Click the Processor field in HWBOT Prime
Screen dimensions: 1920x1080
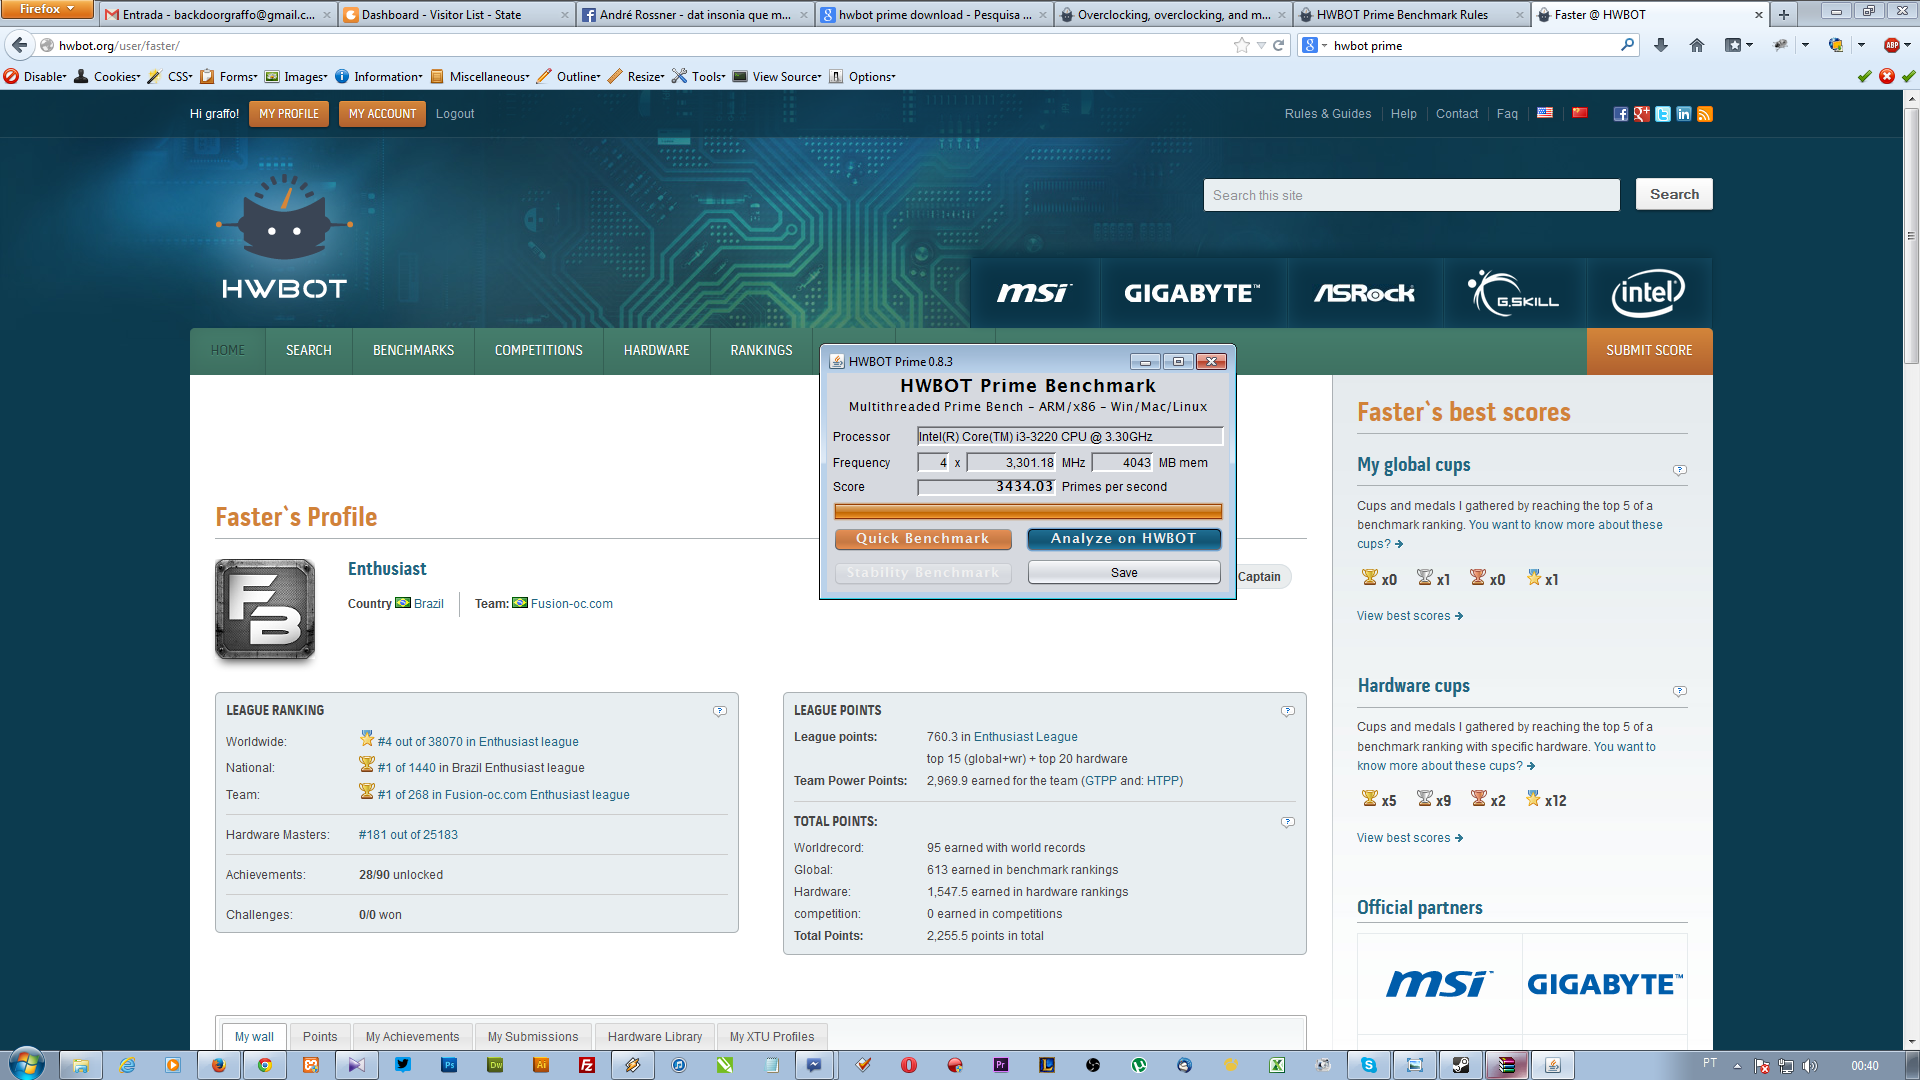pyautogui.click(x=1070, y=437)
